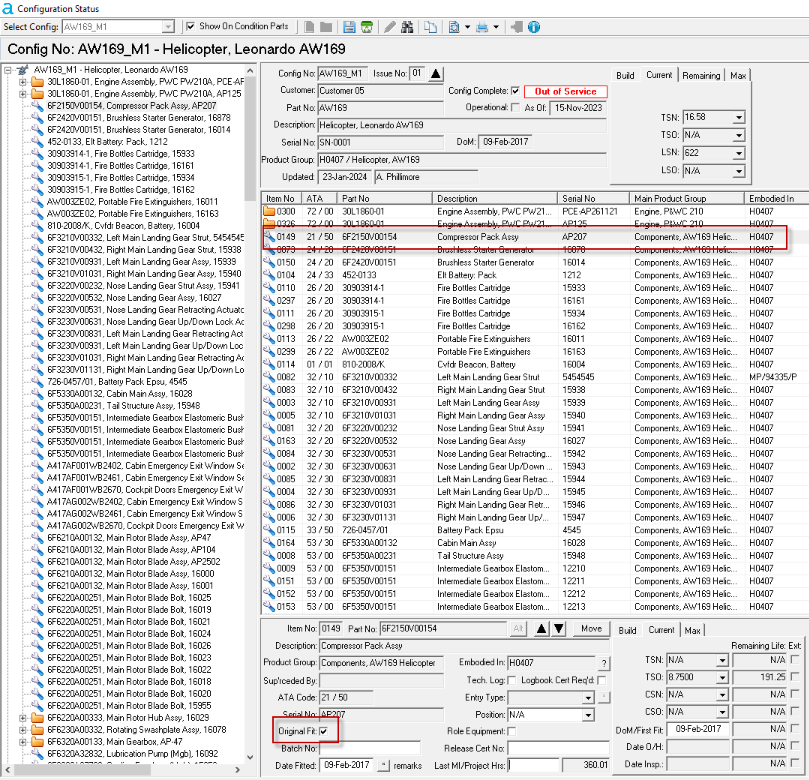The image size is (809, 780).
Task: Switch to the Remaining tab
Action: pyautogui.click(x=701, y=75)
